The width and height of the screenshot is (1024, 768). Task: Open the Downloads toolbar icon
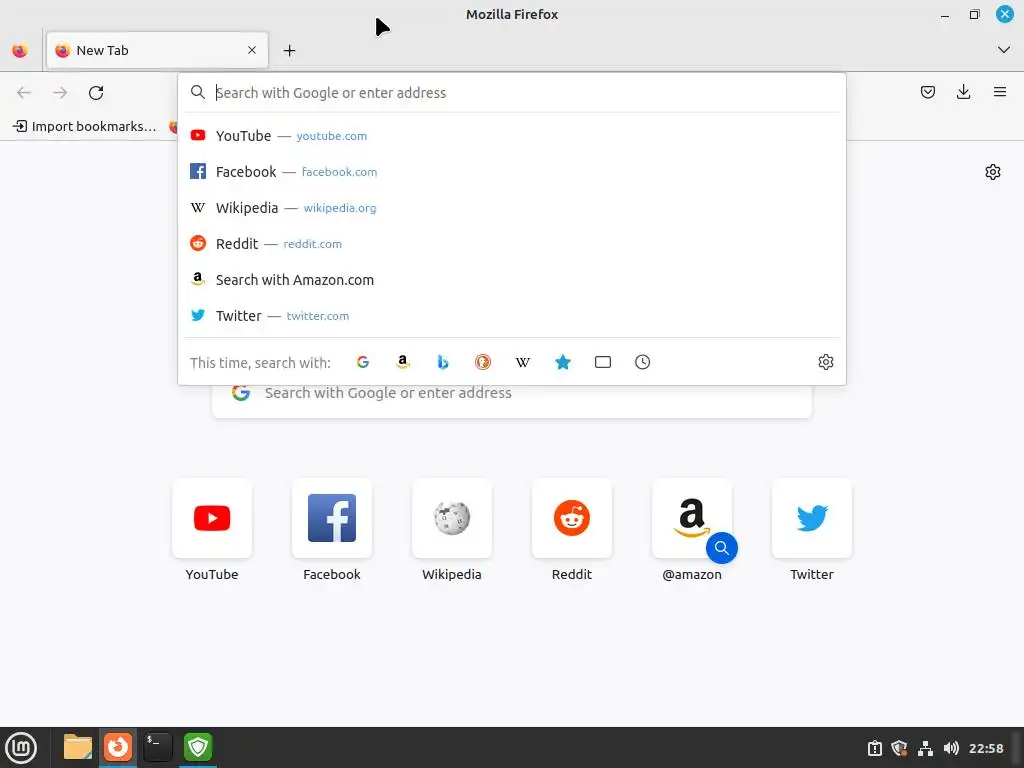pyautogui.click(x=963, y=92)
